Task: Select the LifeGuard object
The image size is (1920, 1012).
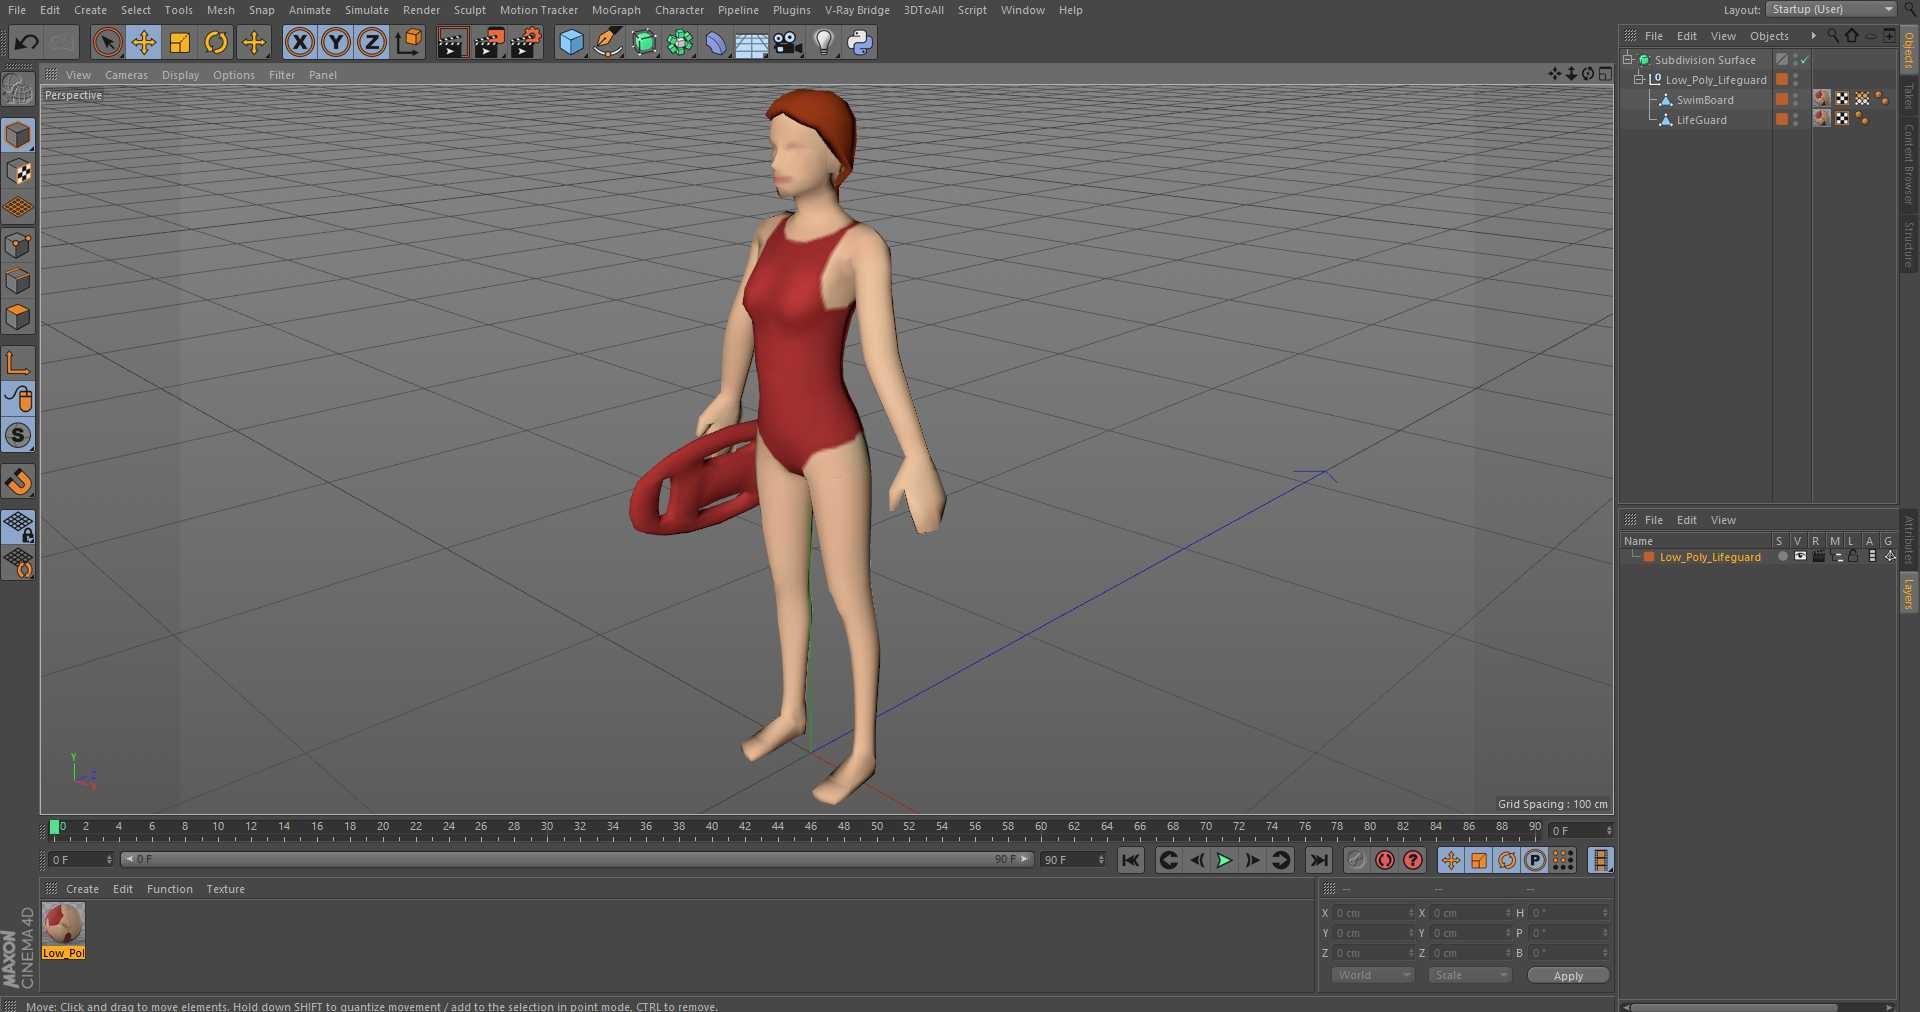Action: 1701,120
